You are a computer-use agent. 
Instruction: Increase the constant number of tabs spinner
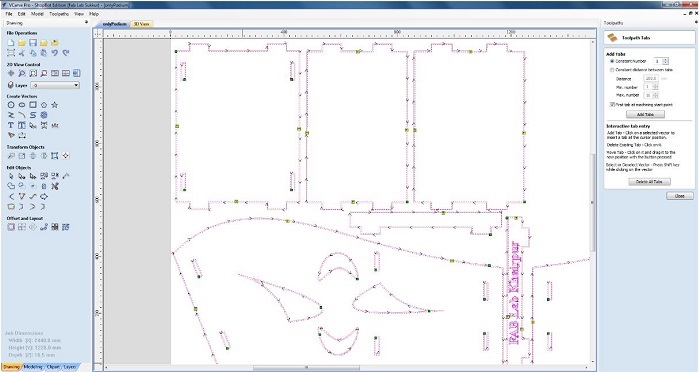coord(666,59)
